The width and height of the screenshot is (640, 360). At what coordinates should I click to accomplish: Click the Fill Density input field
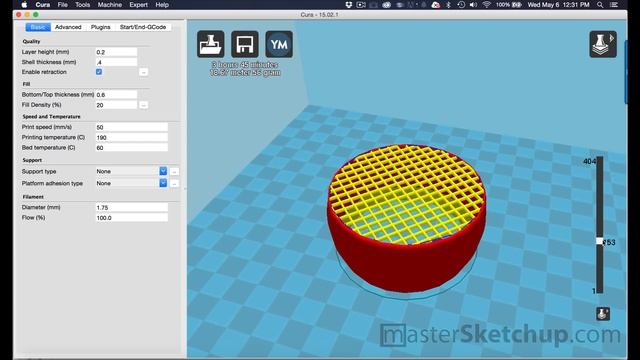116,105
